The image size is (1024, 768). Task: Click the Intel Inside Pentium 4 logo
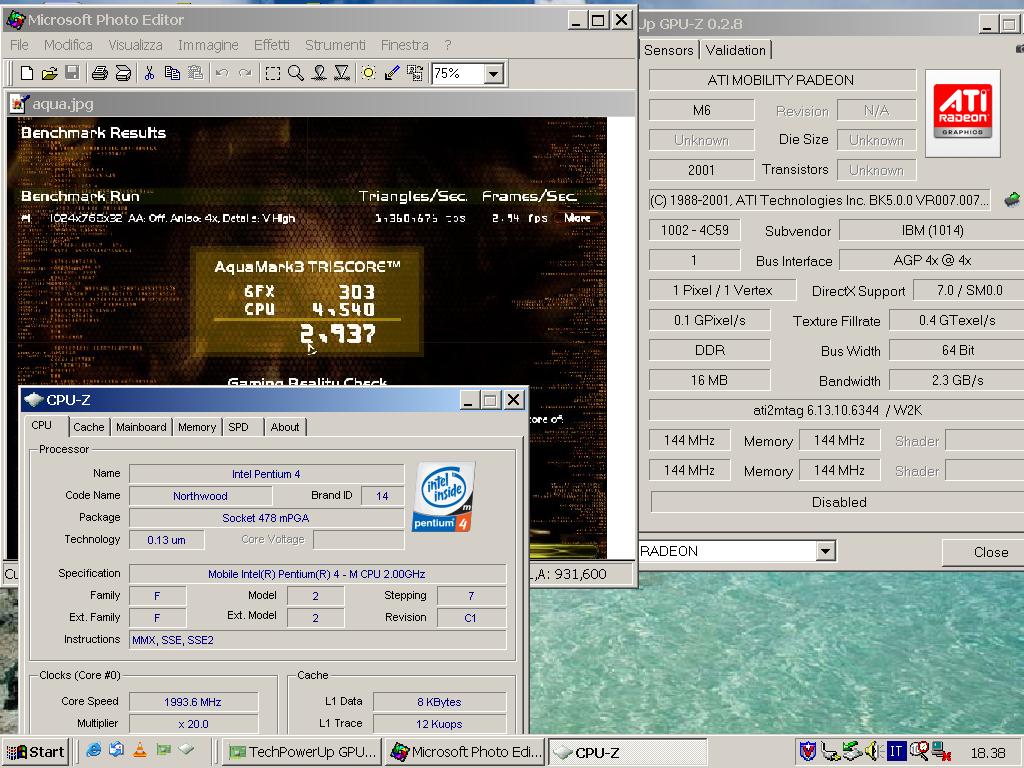coord(443,496)
